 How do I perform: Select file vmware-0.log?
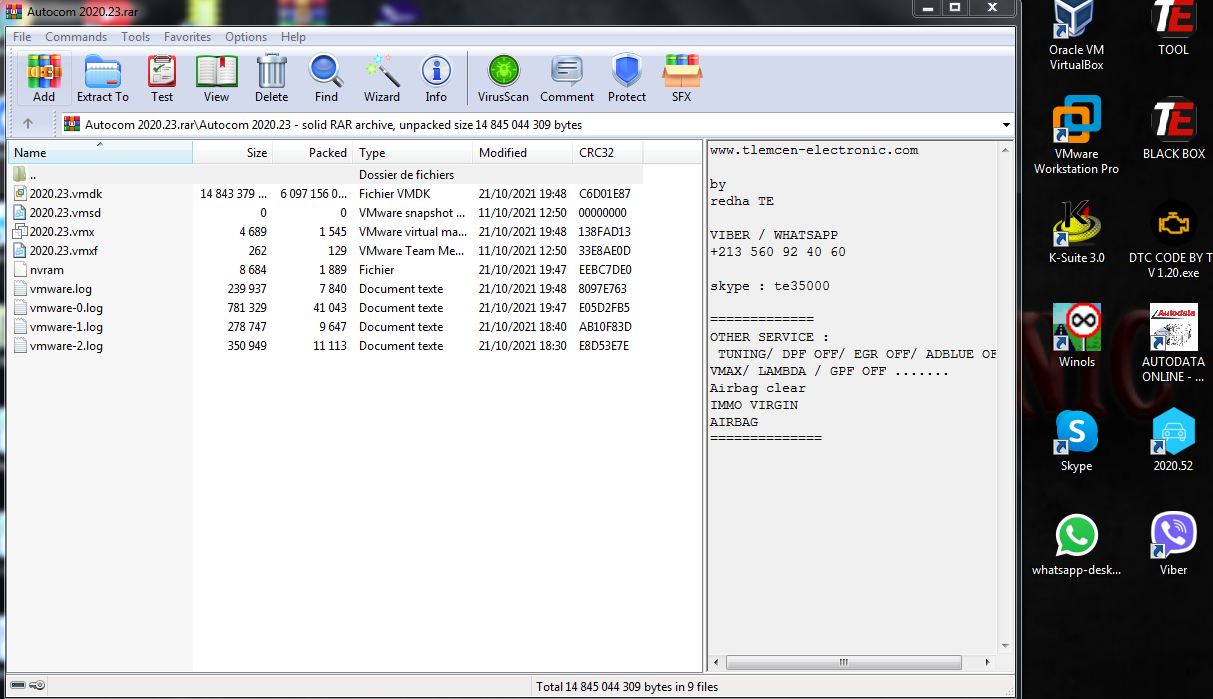click(x=325, y=308)
